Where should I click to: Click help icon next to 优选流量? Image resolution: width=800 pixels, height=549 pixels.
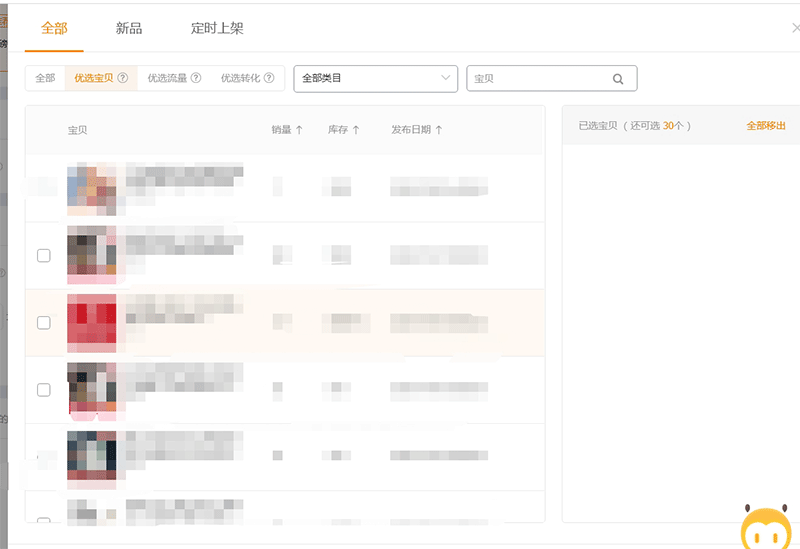(196, 78)
